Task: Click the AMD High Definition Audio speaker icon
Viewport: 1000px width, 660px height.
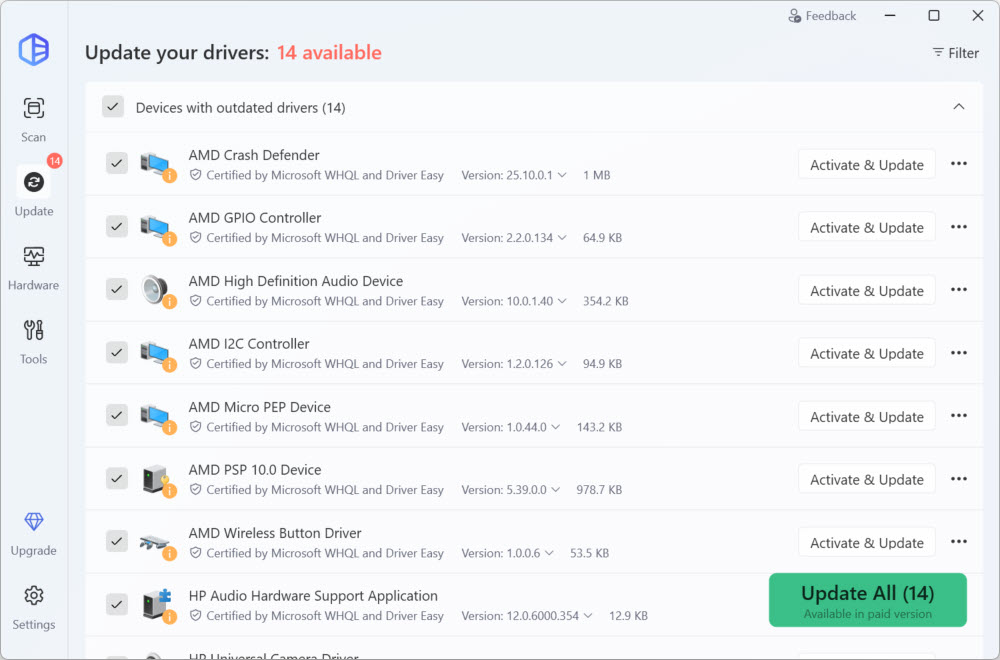Action: coord(156,289)
